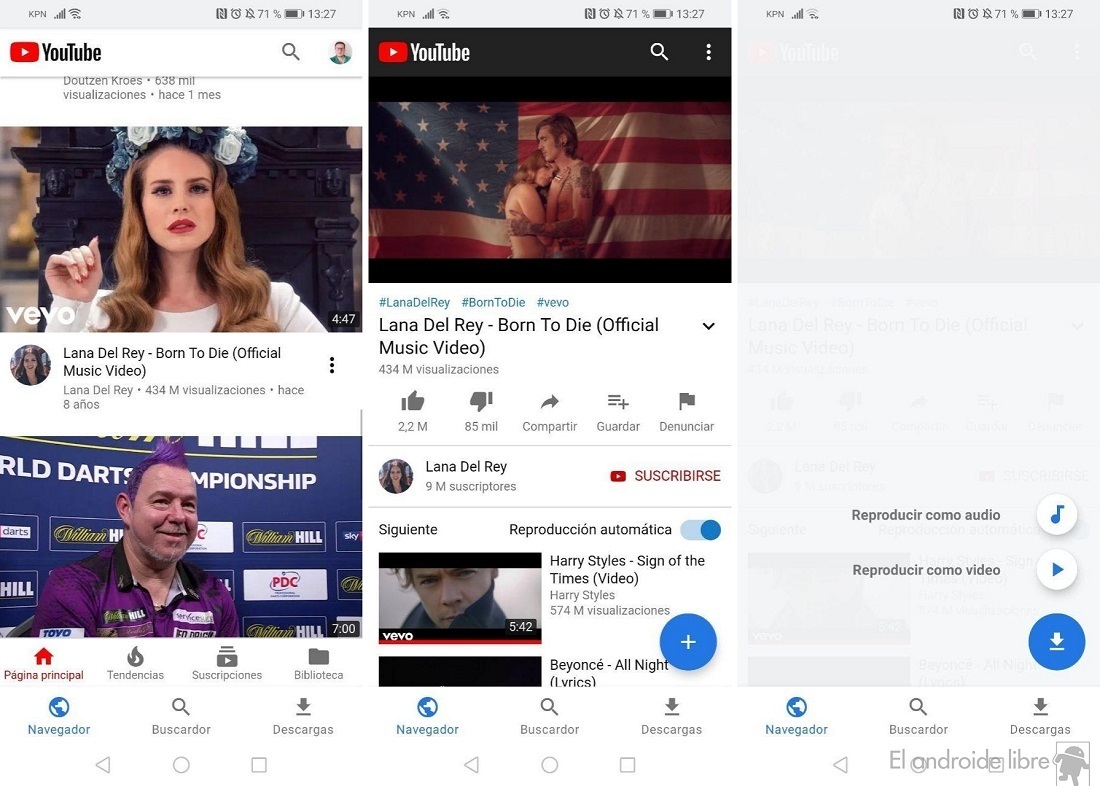Open the three-dot overflow menu in the dark header
This screenshot has height=786, width=1100.
click(709, 52)
